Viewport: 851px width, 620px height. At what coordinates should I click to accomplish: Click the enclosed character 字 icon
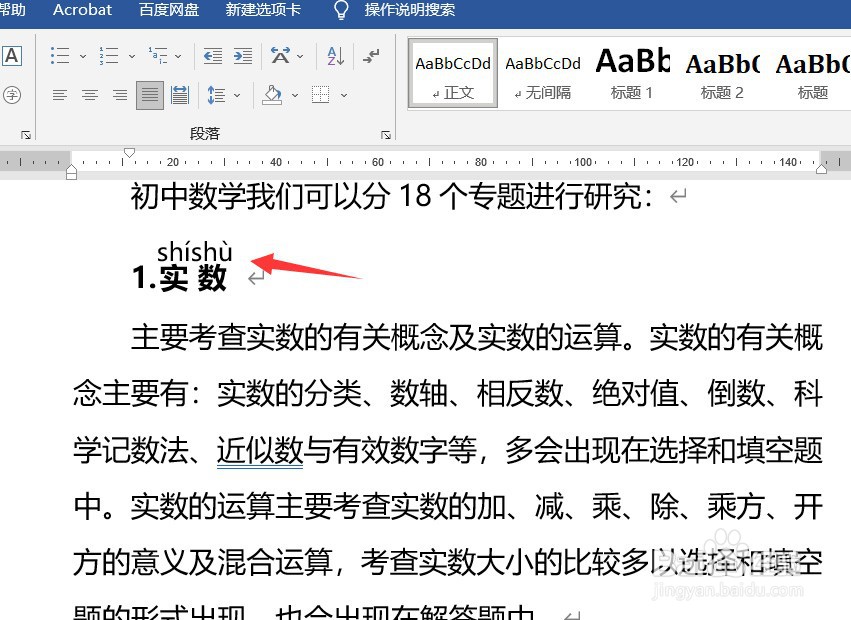(x=12, y=96)
